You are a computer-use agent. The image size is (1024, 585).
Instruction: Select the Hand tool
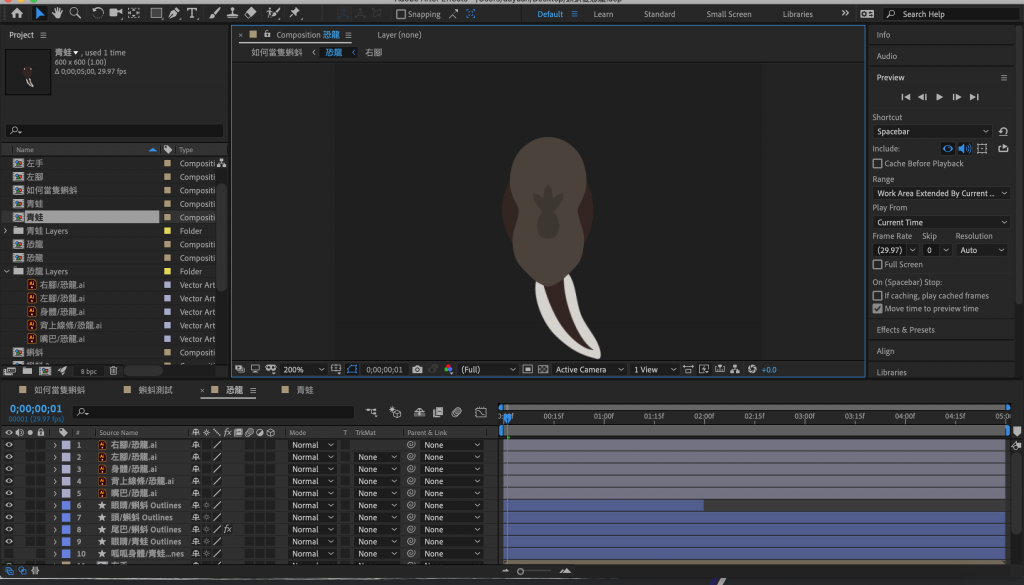tap(58, 14)
